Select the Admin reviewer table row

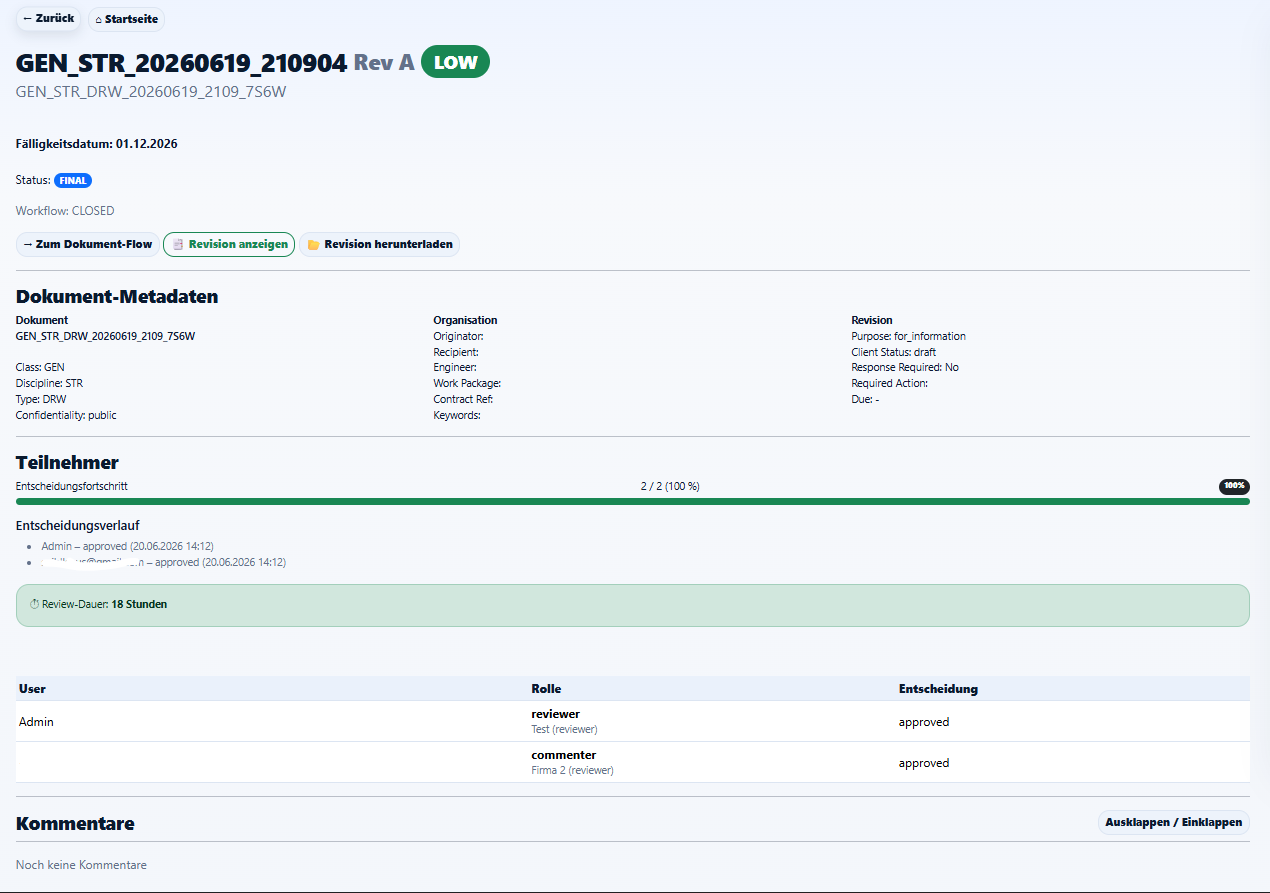[x=633, y=721]
